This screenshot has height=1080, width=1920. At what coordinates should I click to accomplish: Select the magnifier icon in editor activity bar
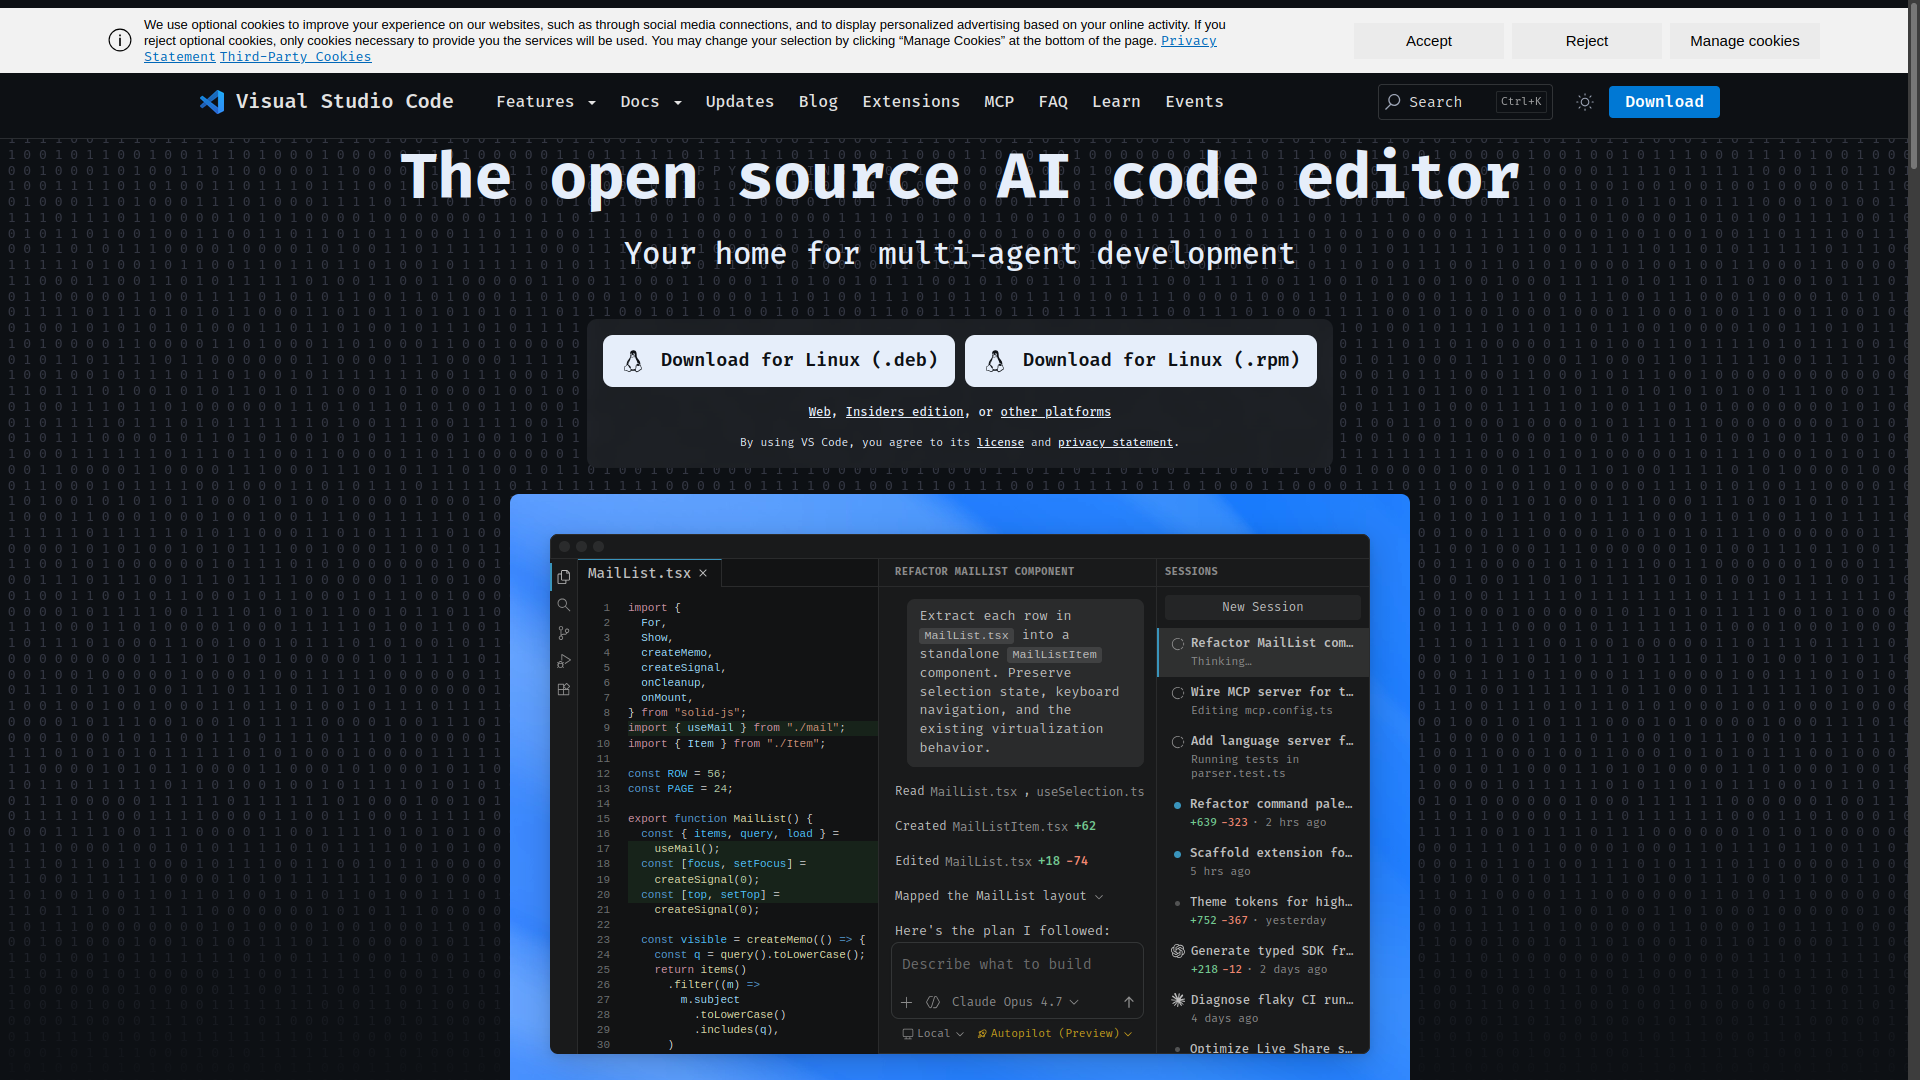click(564, 605)
